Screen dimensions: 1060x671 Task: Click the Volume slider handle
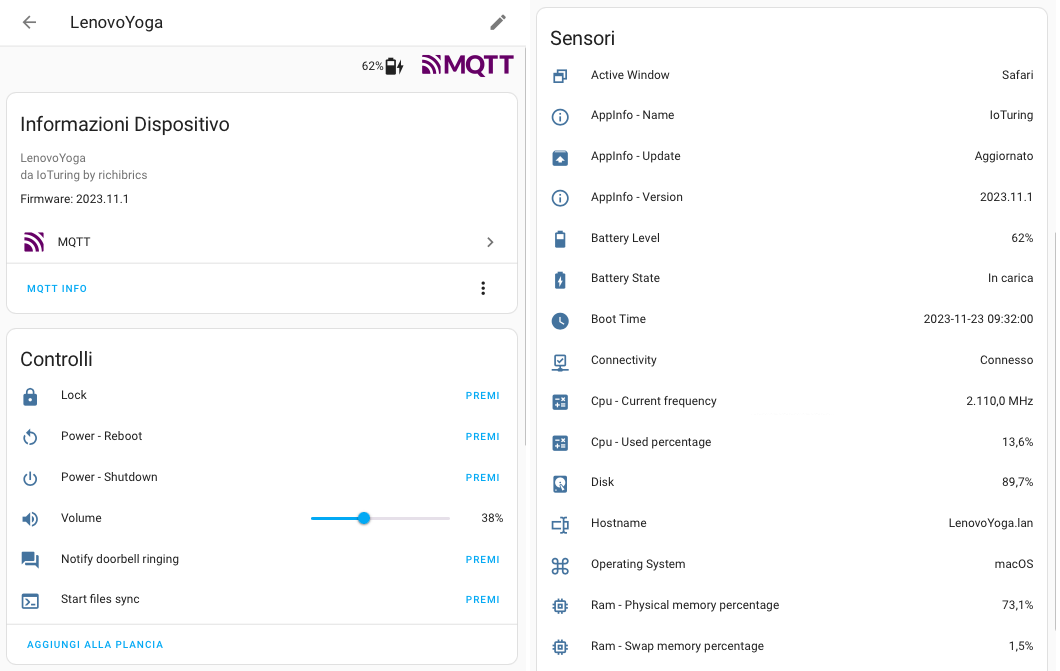[x=364, y=518]
